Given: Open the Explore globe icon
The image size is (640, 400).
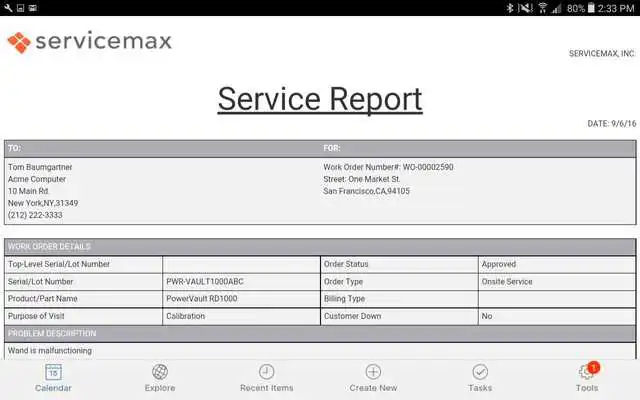Looking at the screenshot, I should click(160, 372).
